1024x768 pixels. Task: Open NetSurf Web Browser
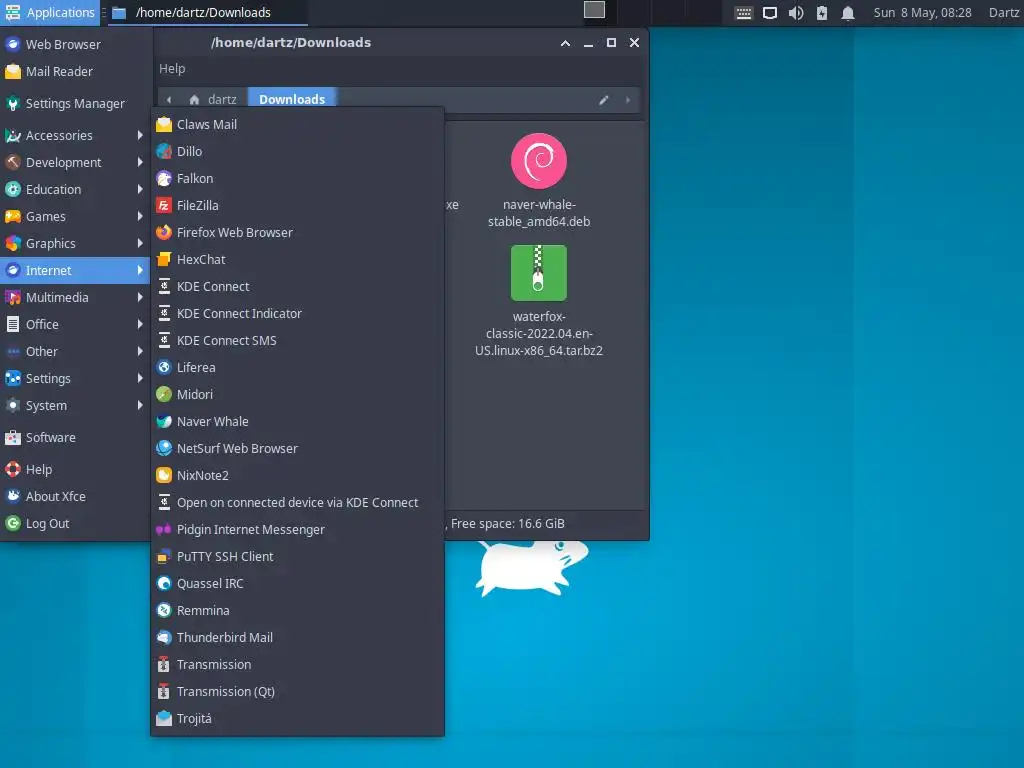297,449
